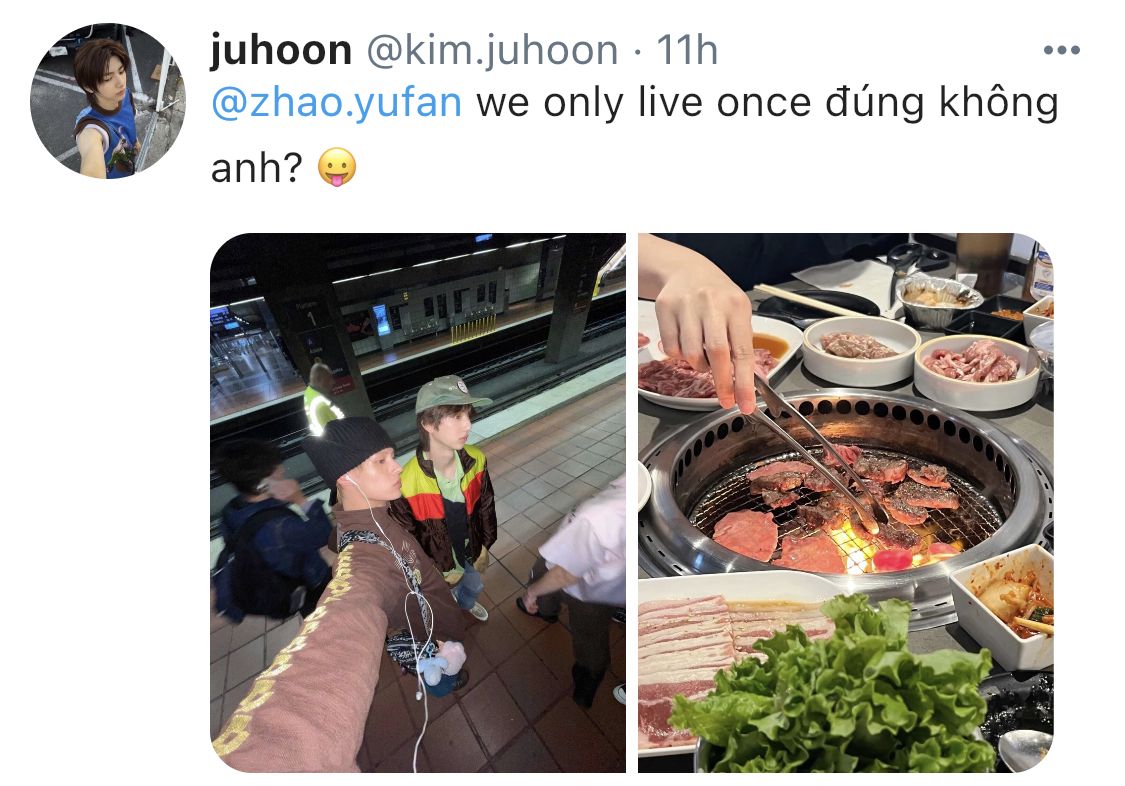Screen dimensions: 1125x786
Task: Click the metal tongs over the grill
Action: pyautogui.click(x=814, y=452)
